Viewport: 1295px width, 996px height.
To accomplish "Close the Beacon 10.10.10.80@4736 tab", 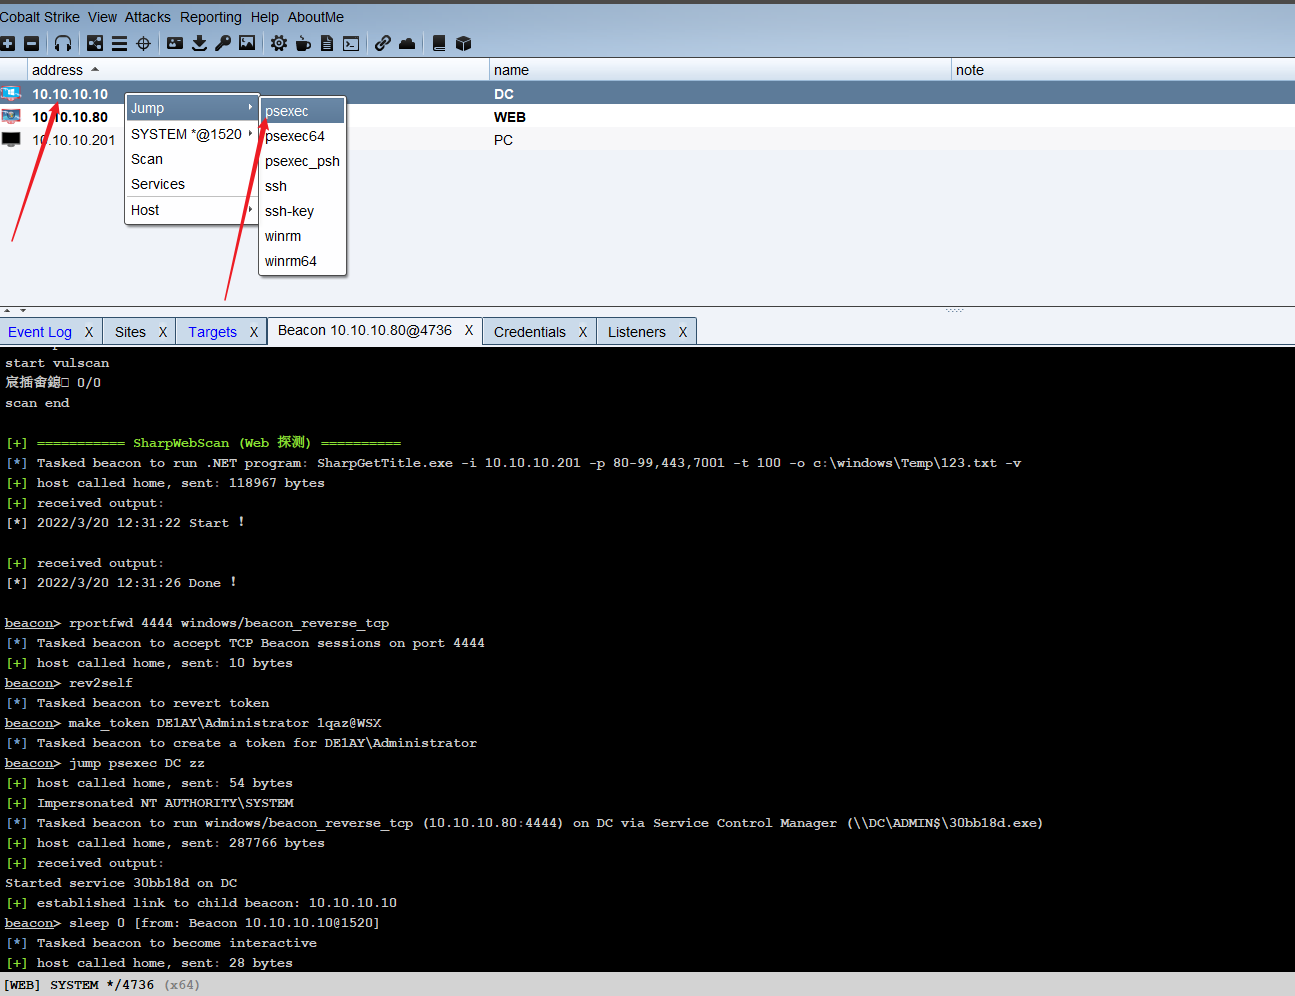I will (x=468, y=330).
